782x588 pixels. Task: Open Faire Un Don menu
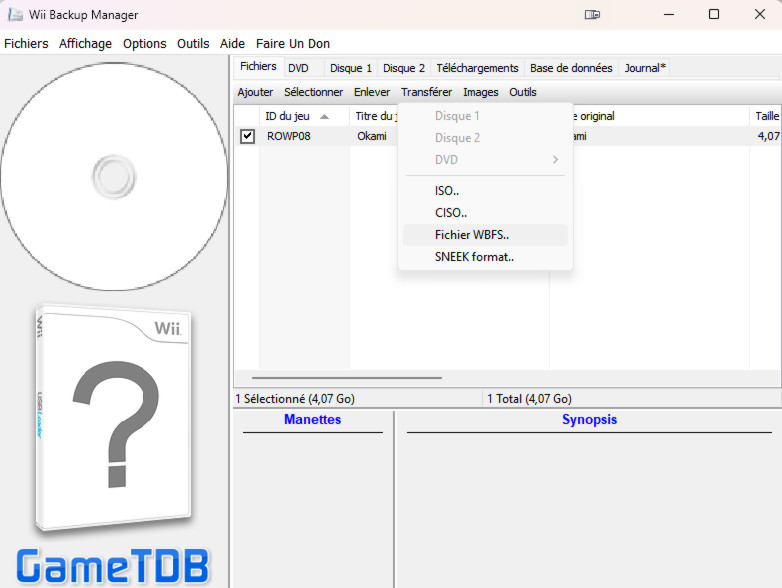293,44
